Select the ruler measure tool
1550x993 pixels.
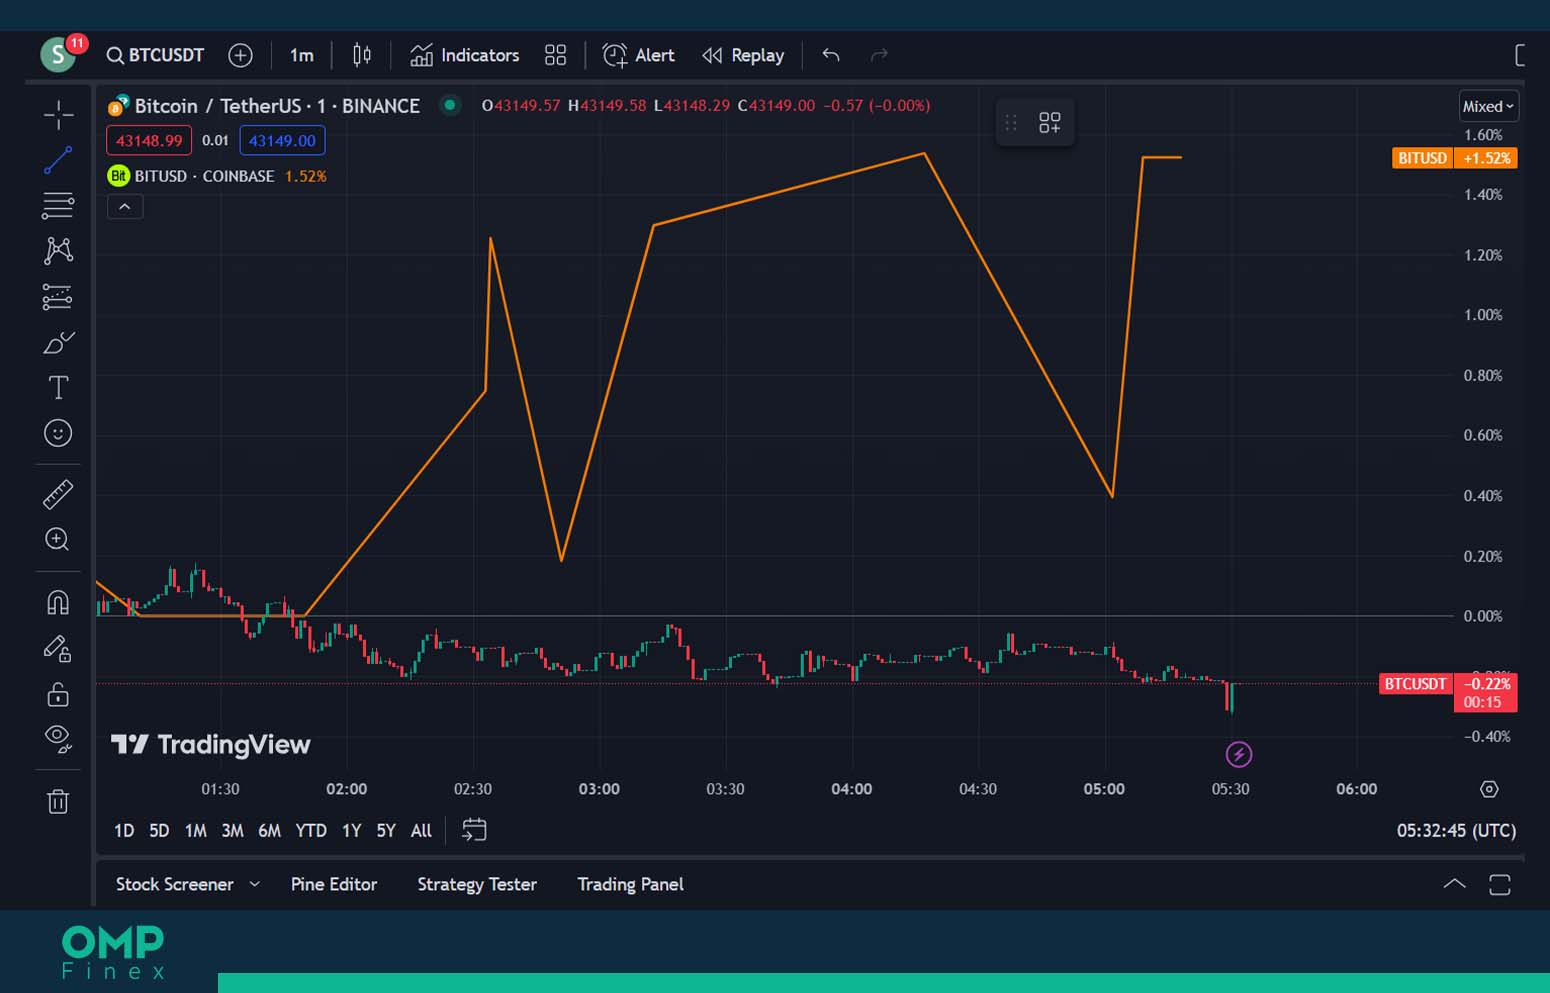pyautogui.click(x=58, y=494)
